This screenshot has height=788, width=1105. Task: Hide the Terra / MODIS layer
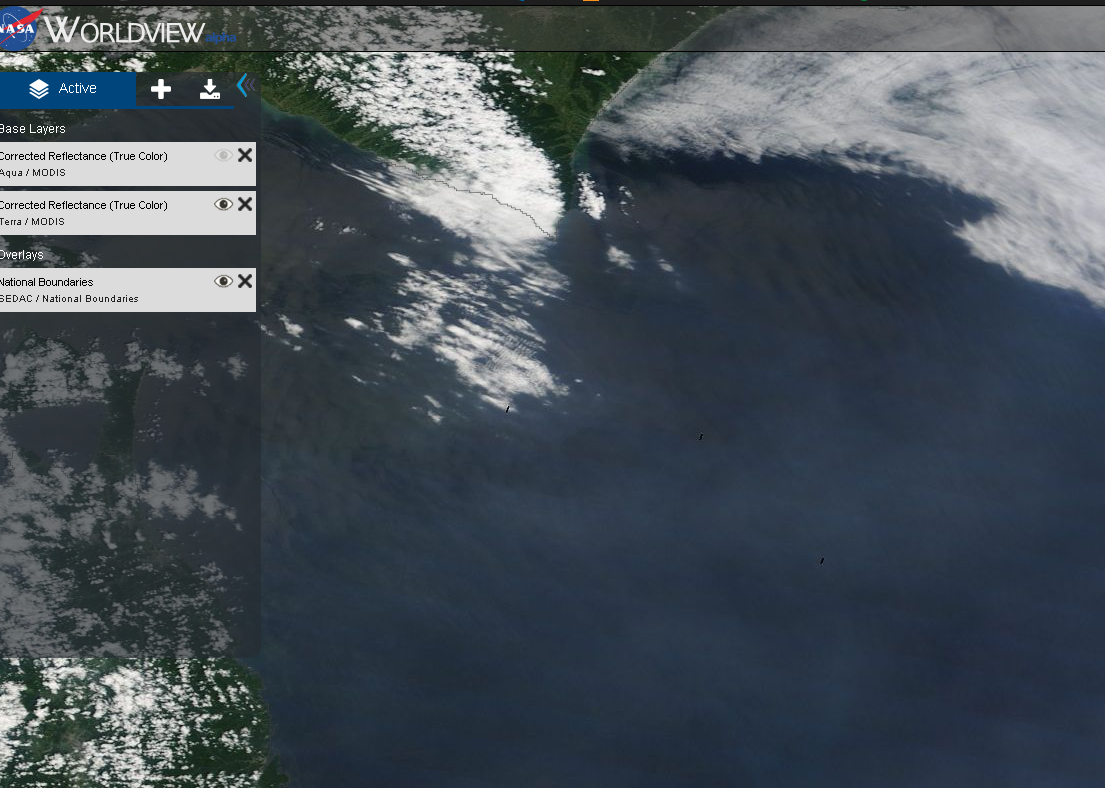[x=223, y=204]
